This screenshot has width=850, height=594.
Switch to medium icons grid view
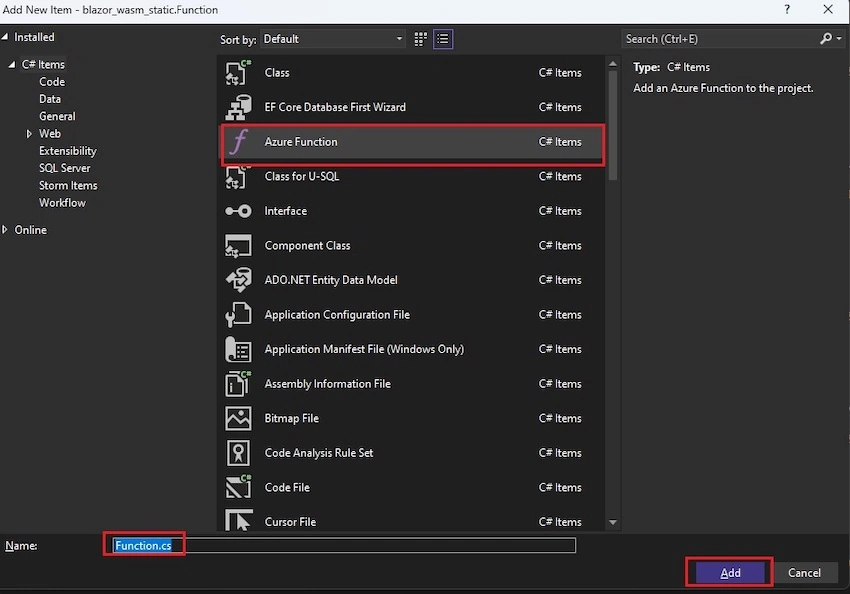(421, 39)
